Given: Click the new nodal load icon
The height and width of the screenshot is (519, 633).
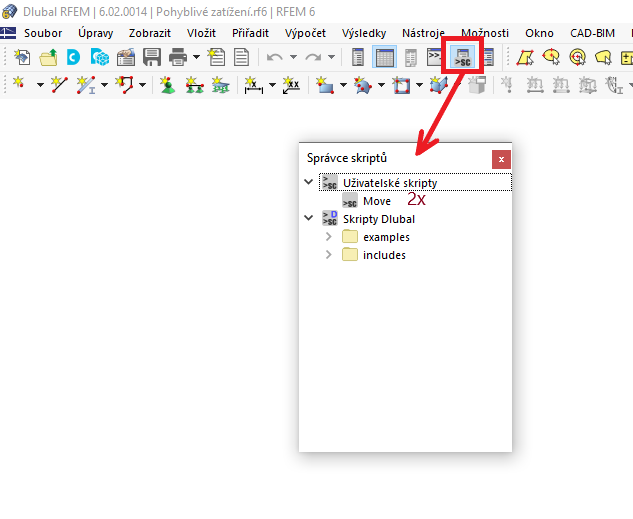Looking at the screenshot, I should click(506, 85).
